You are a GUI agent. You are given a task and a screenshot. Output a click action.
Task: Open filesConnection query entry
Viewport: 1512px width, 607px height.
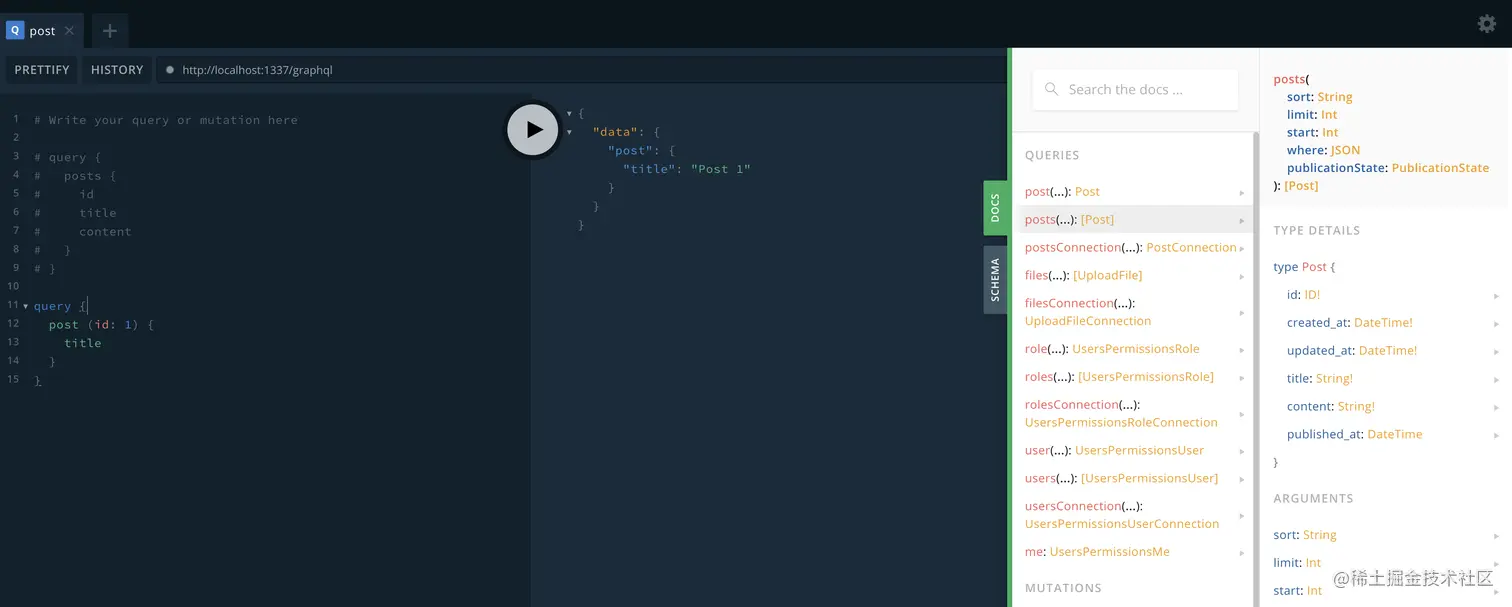(x=1132, y=312)
